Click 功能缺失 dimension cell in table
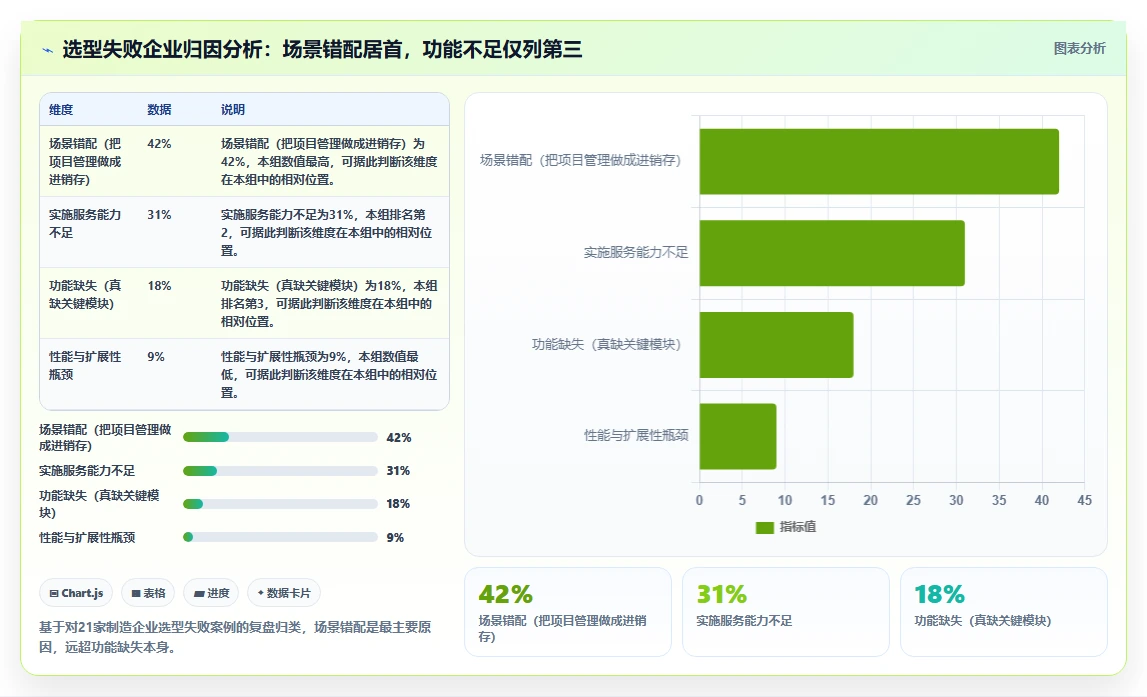1147x697 pixels. pos(85,295)
